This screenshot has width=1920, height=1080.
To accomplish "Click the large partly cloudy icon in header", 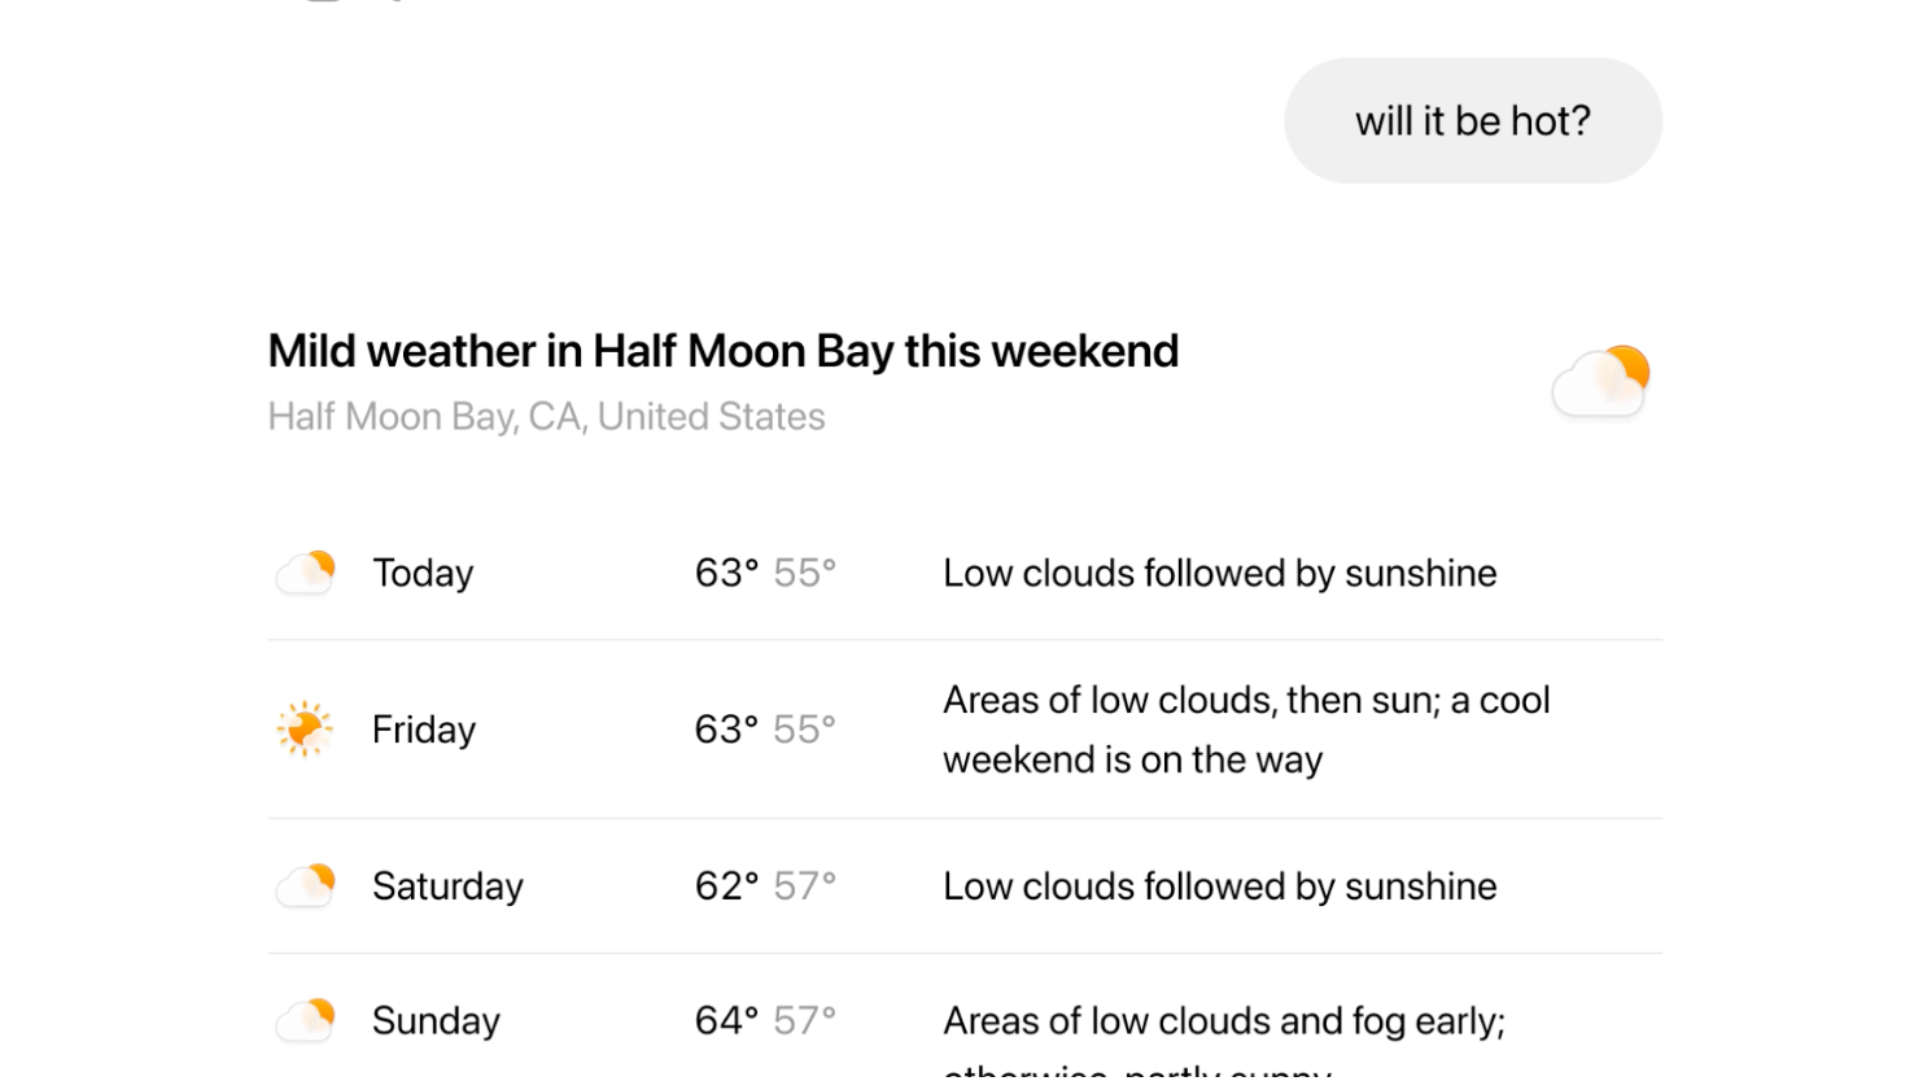I will [x=1600, y=381].
